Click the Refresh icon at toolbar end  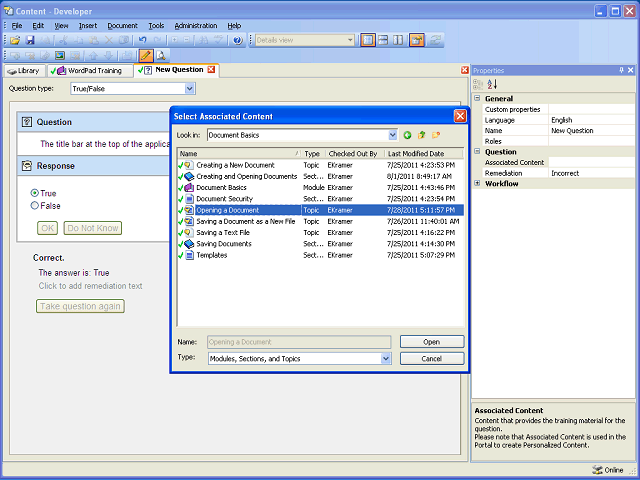(435, 40)
